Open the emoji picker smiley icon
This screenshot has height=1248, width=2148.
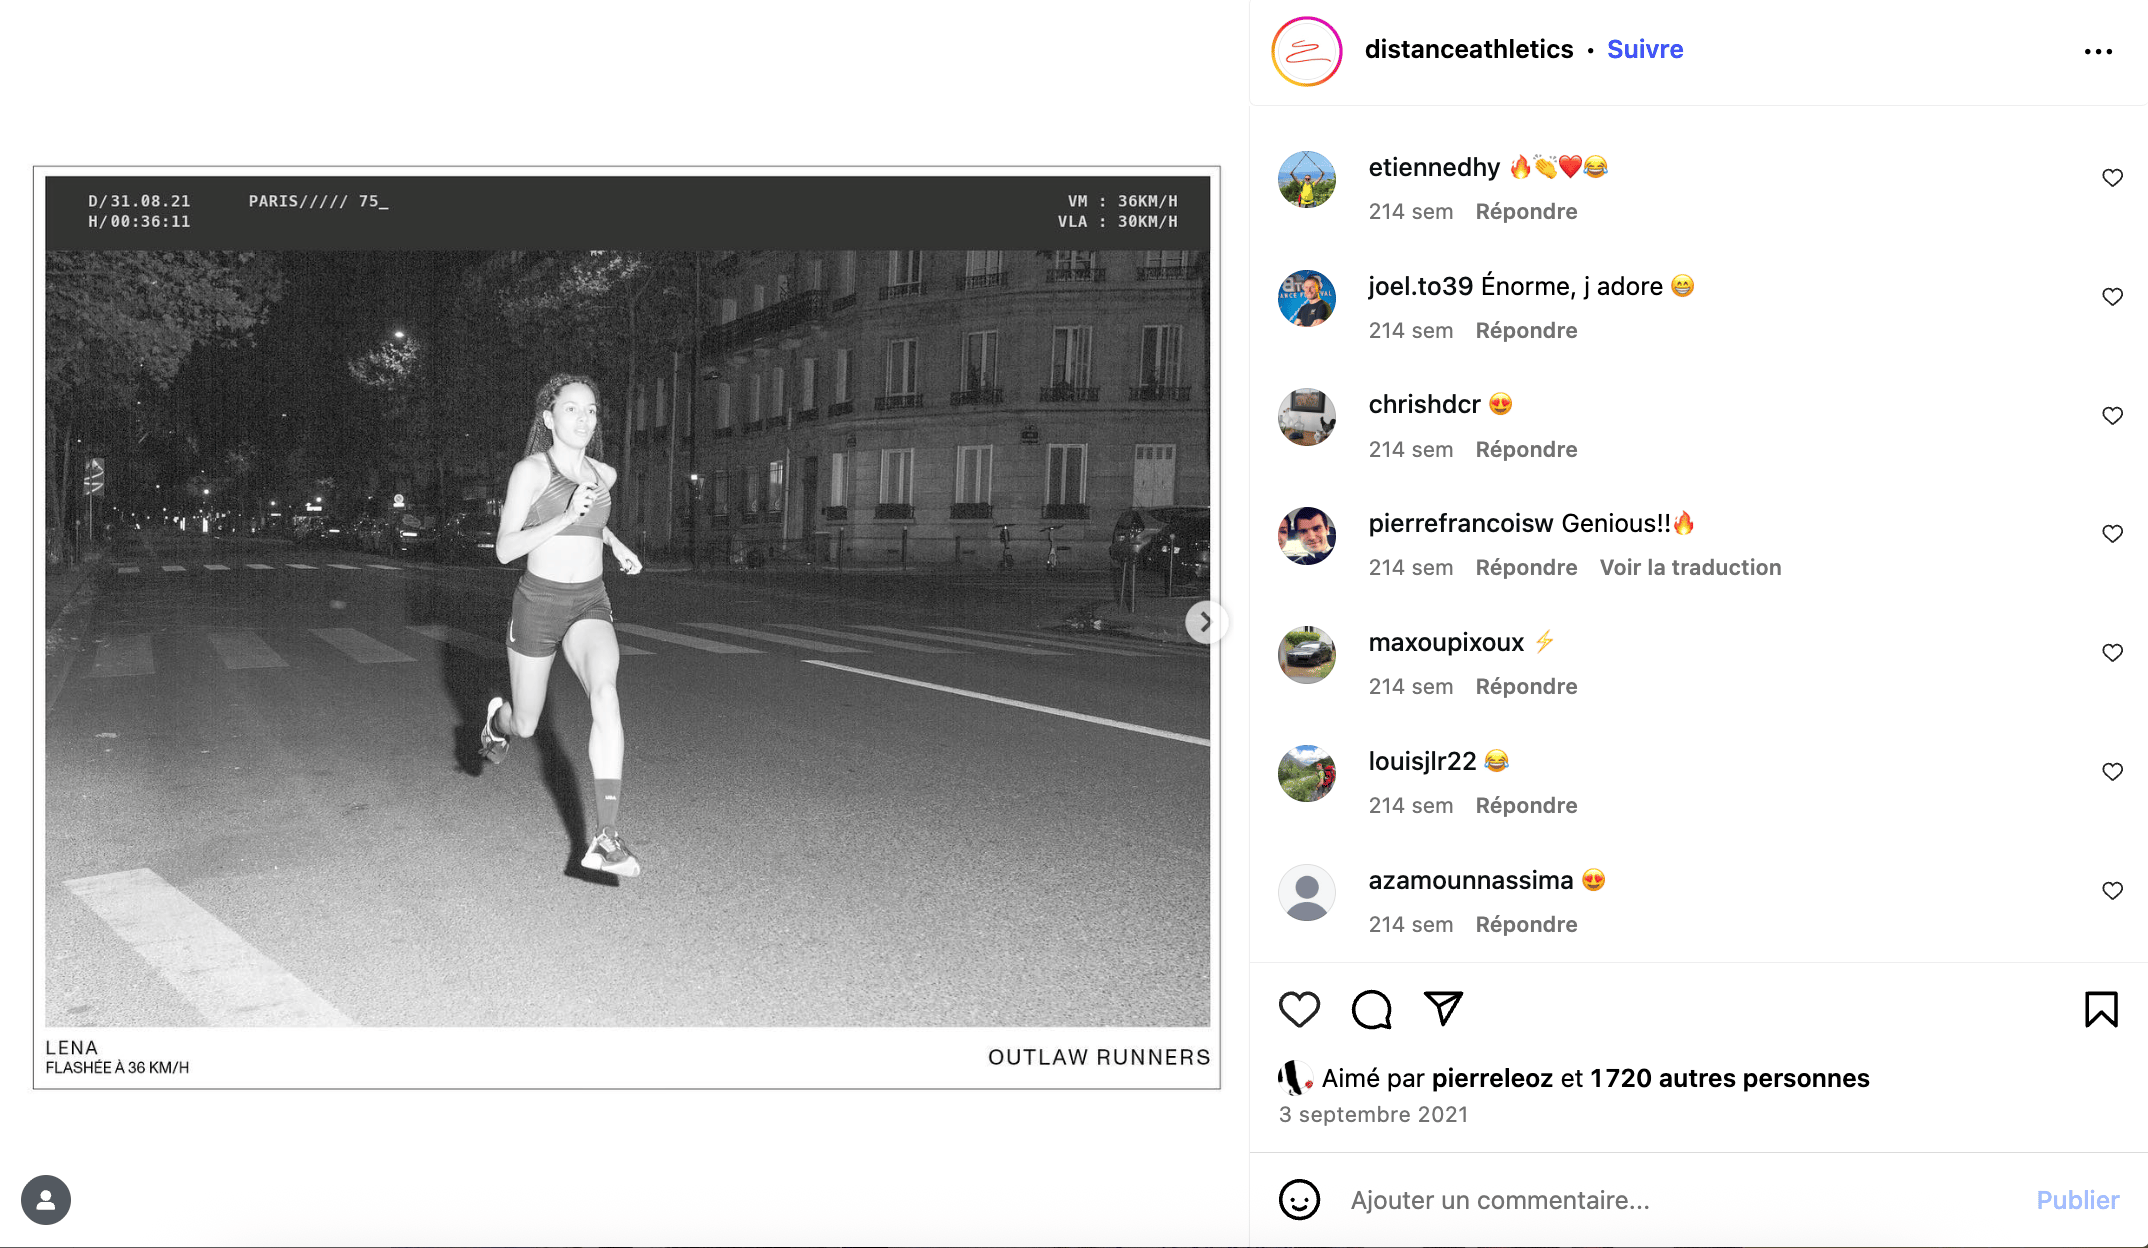pos(1299,1200)
